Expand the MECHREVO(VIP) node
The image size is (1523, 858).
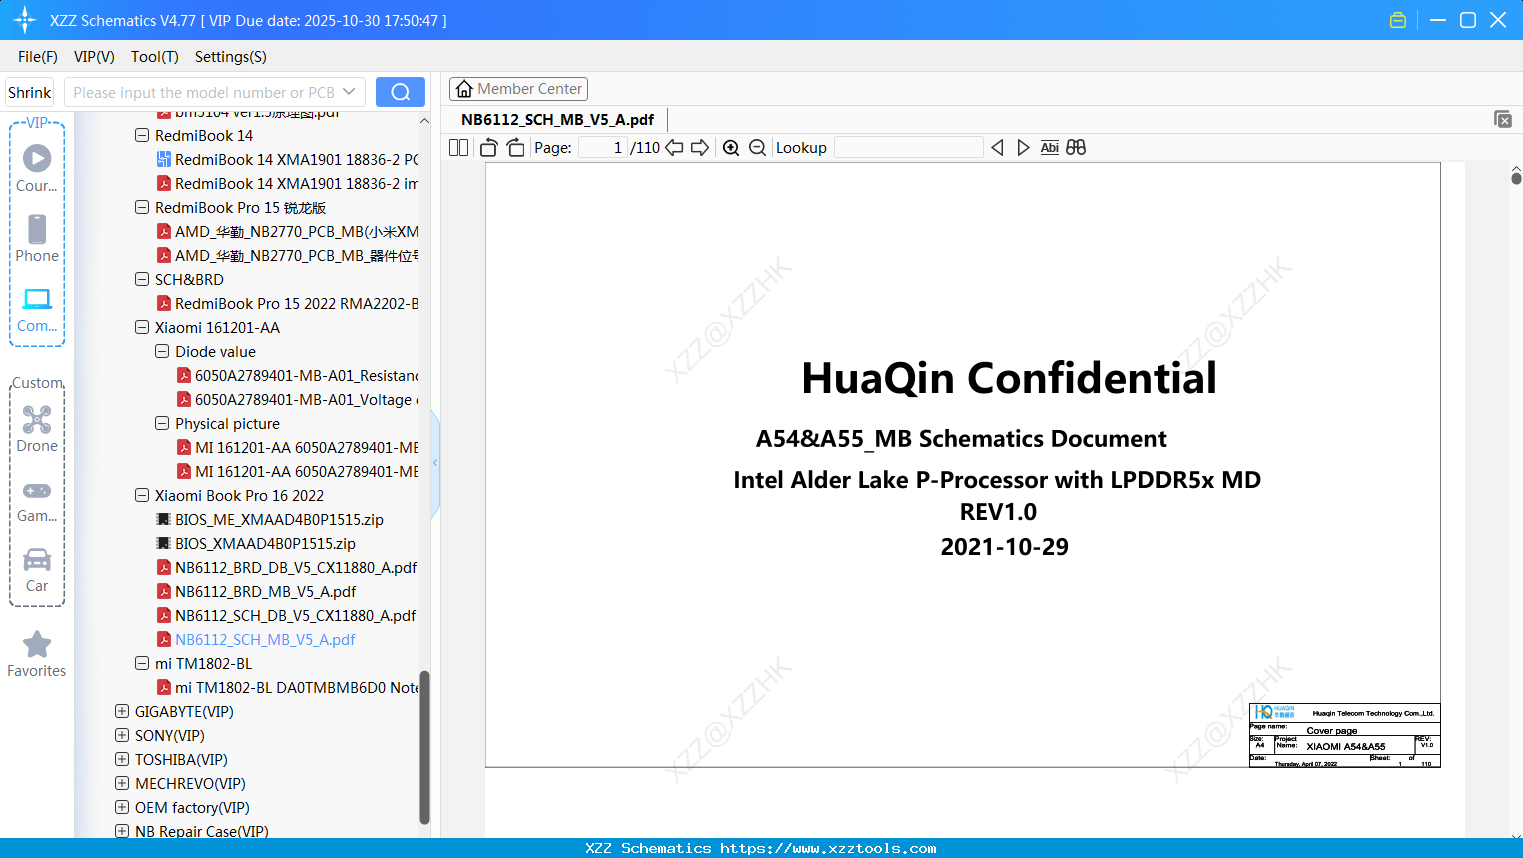(122, 783)
